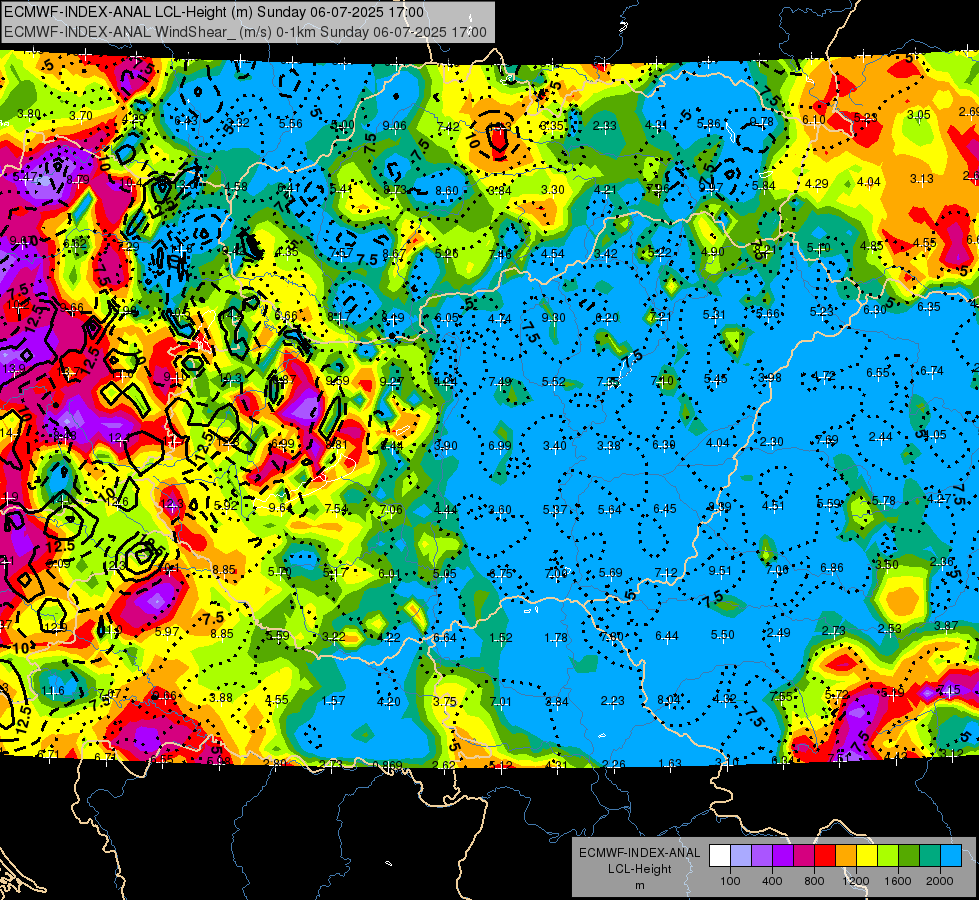Screen dimensions: 979x900
Task: Click the 'ECMWF-INDEX-ANAL' legend title
Action: [639, 853]
